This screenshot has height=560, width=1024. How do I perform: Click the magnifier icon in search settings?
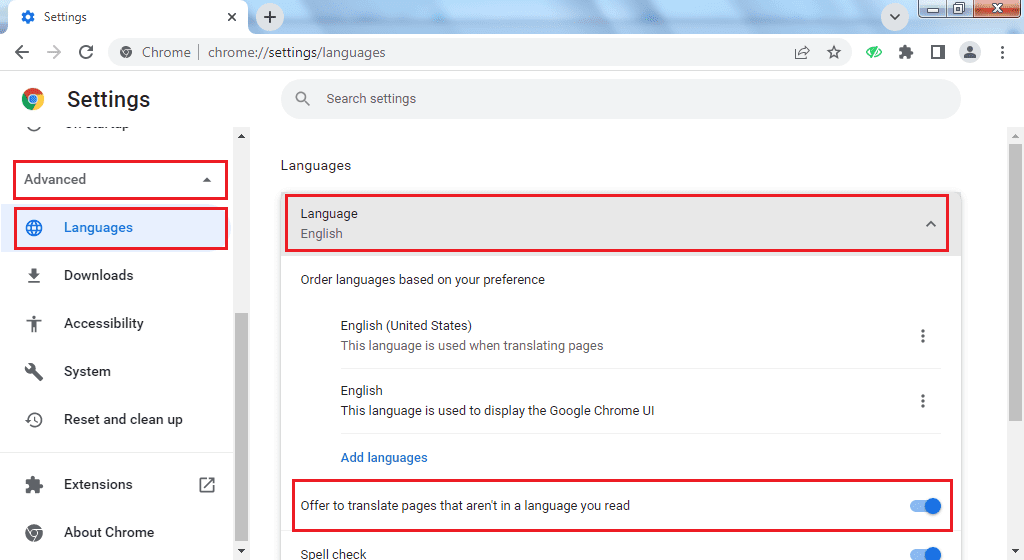[x=302, y=99]
